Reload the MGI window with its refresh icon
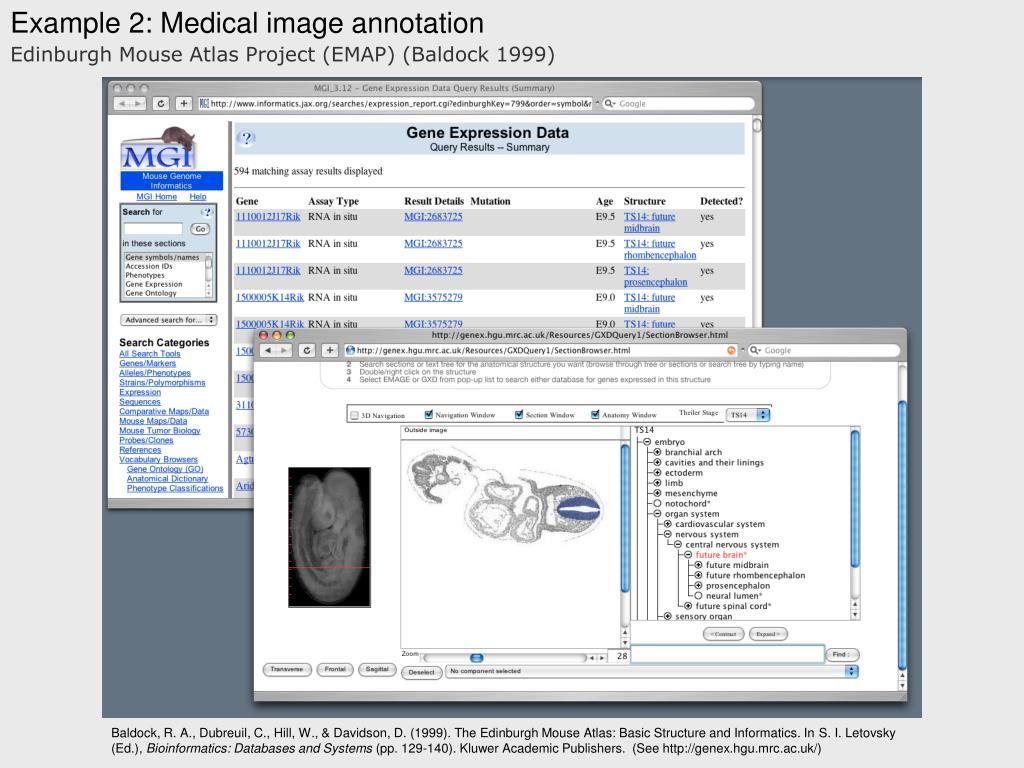The width and height of the screenshot is (1024, 768). (161, 103)
